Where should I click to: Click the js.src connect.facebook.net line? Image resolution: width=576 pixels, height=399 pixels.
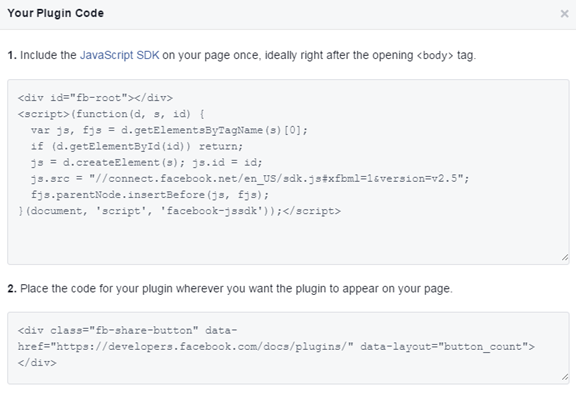[250, 179]
